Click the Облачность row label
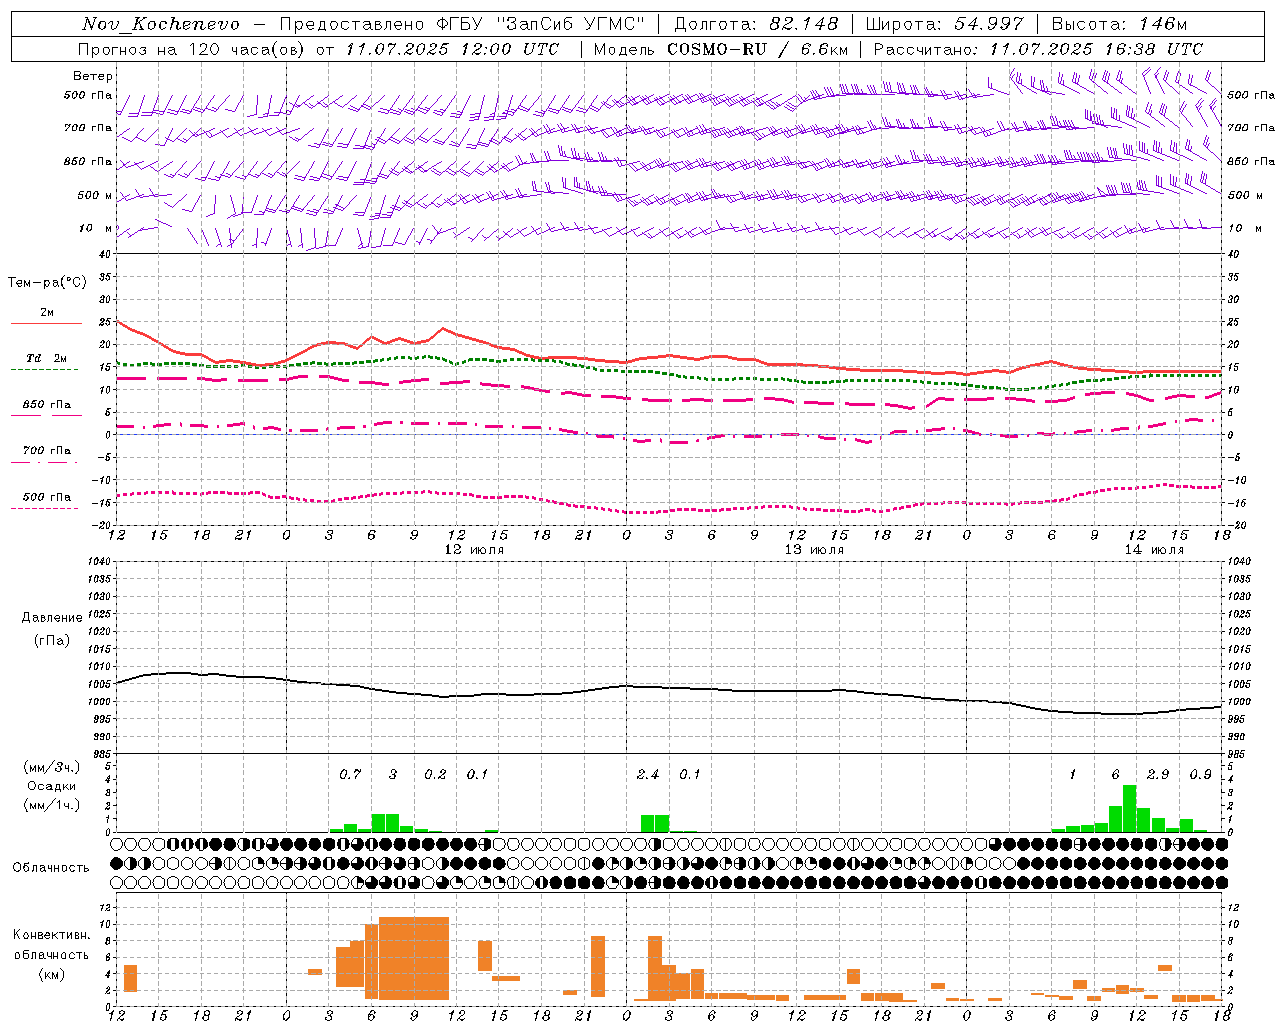This screenshot has height=1024, width=1280. (x=51, y=868)
